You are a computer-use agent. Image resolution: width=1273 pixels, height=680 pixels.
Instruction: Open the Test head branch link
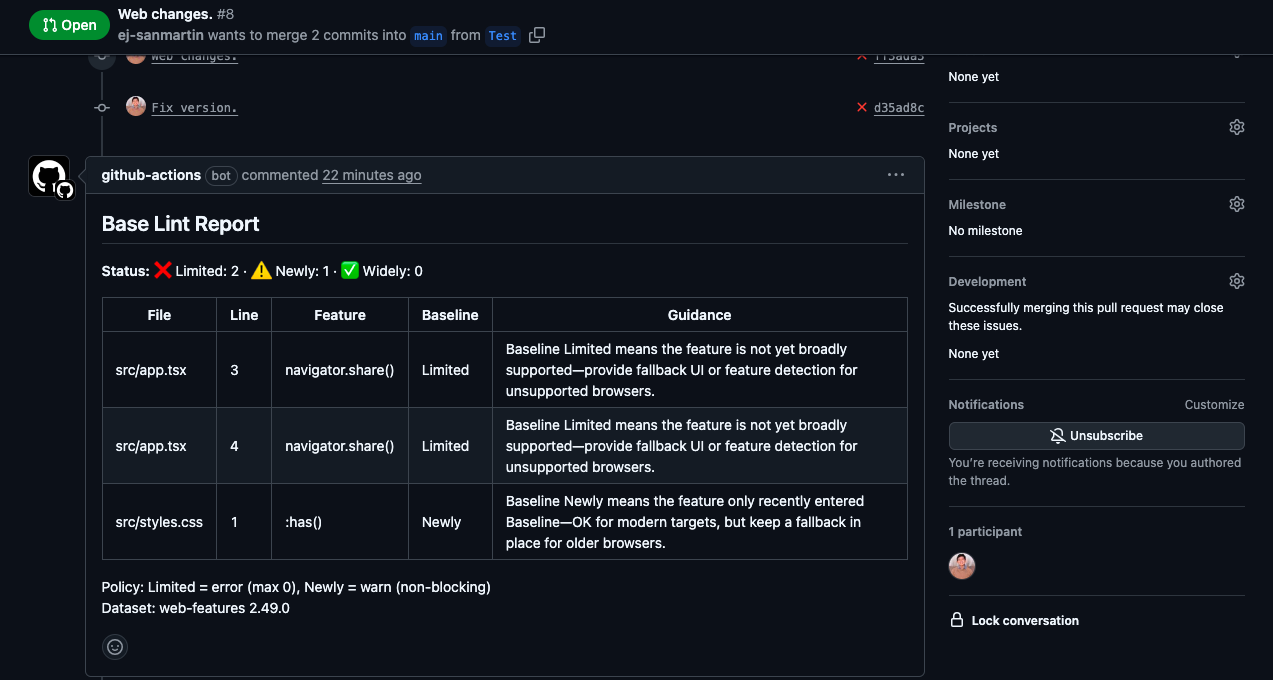tap(502, 36)
